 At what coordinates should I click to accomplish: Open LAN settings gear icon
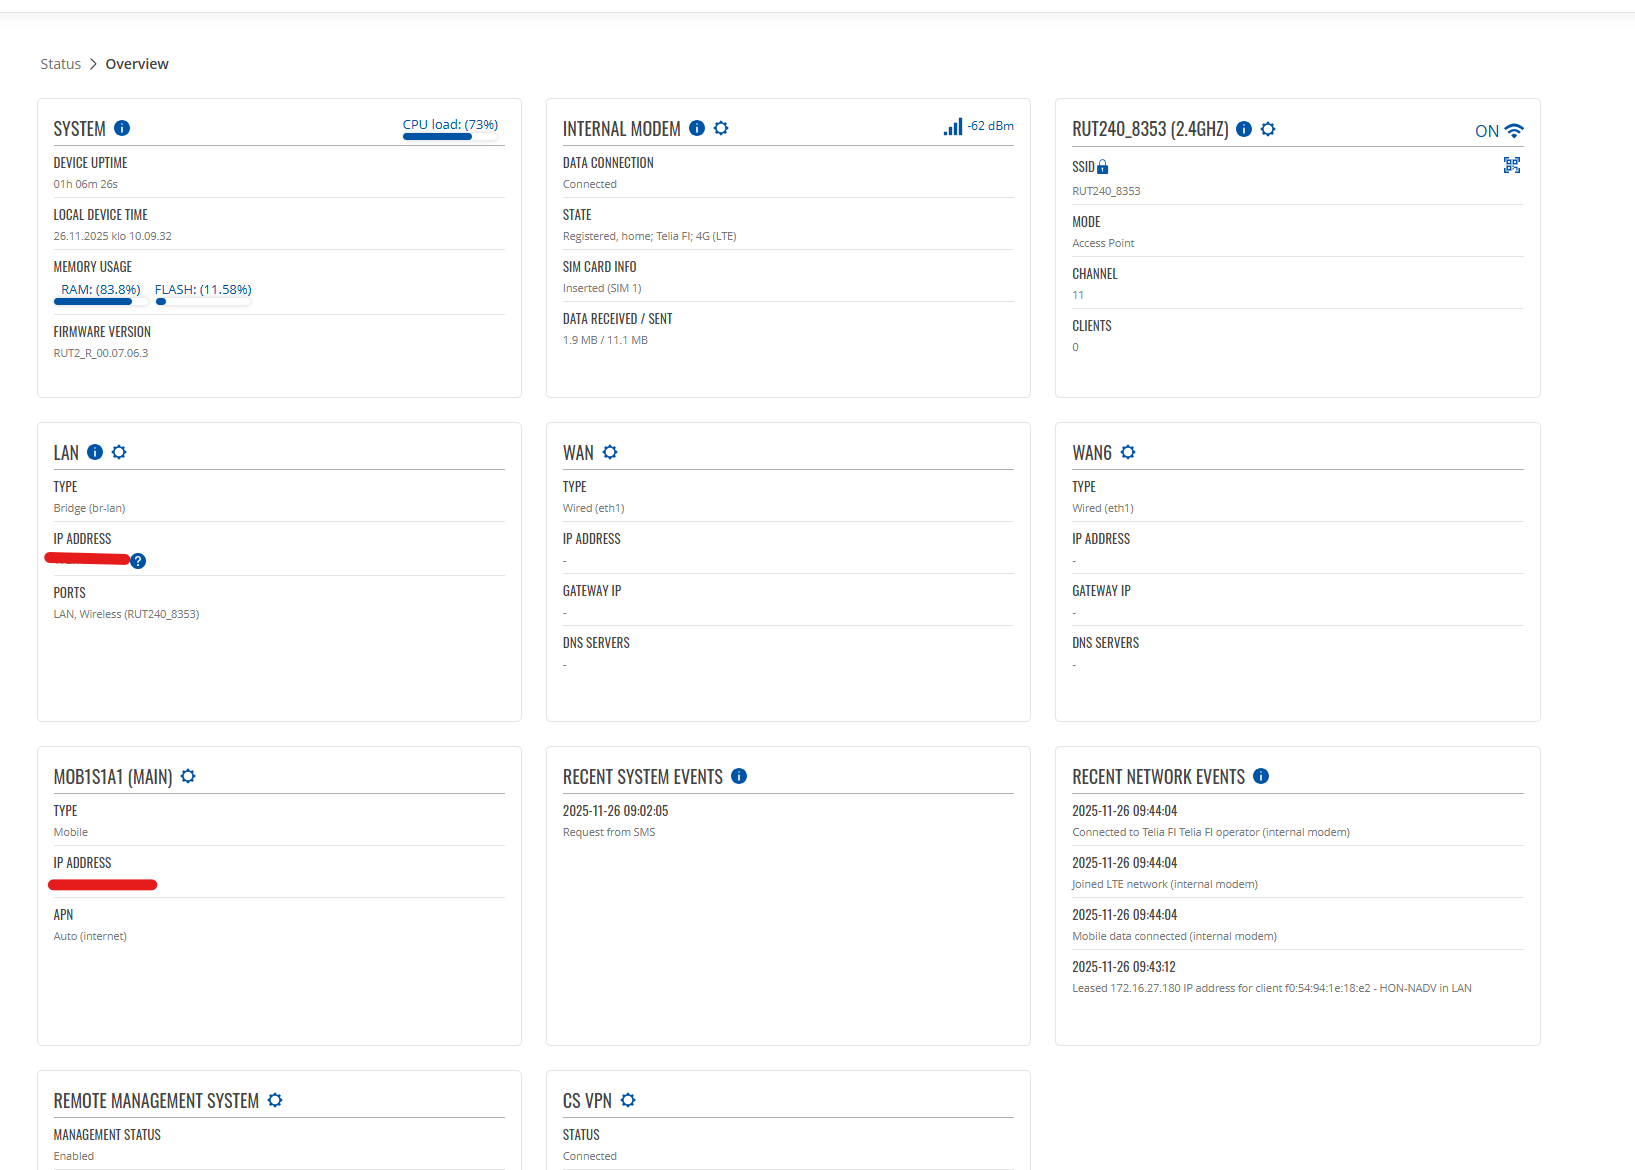(x=119, y=452)
